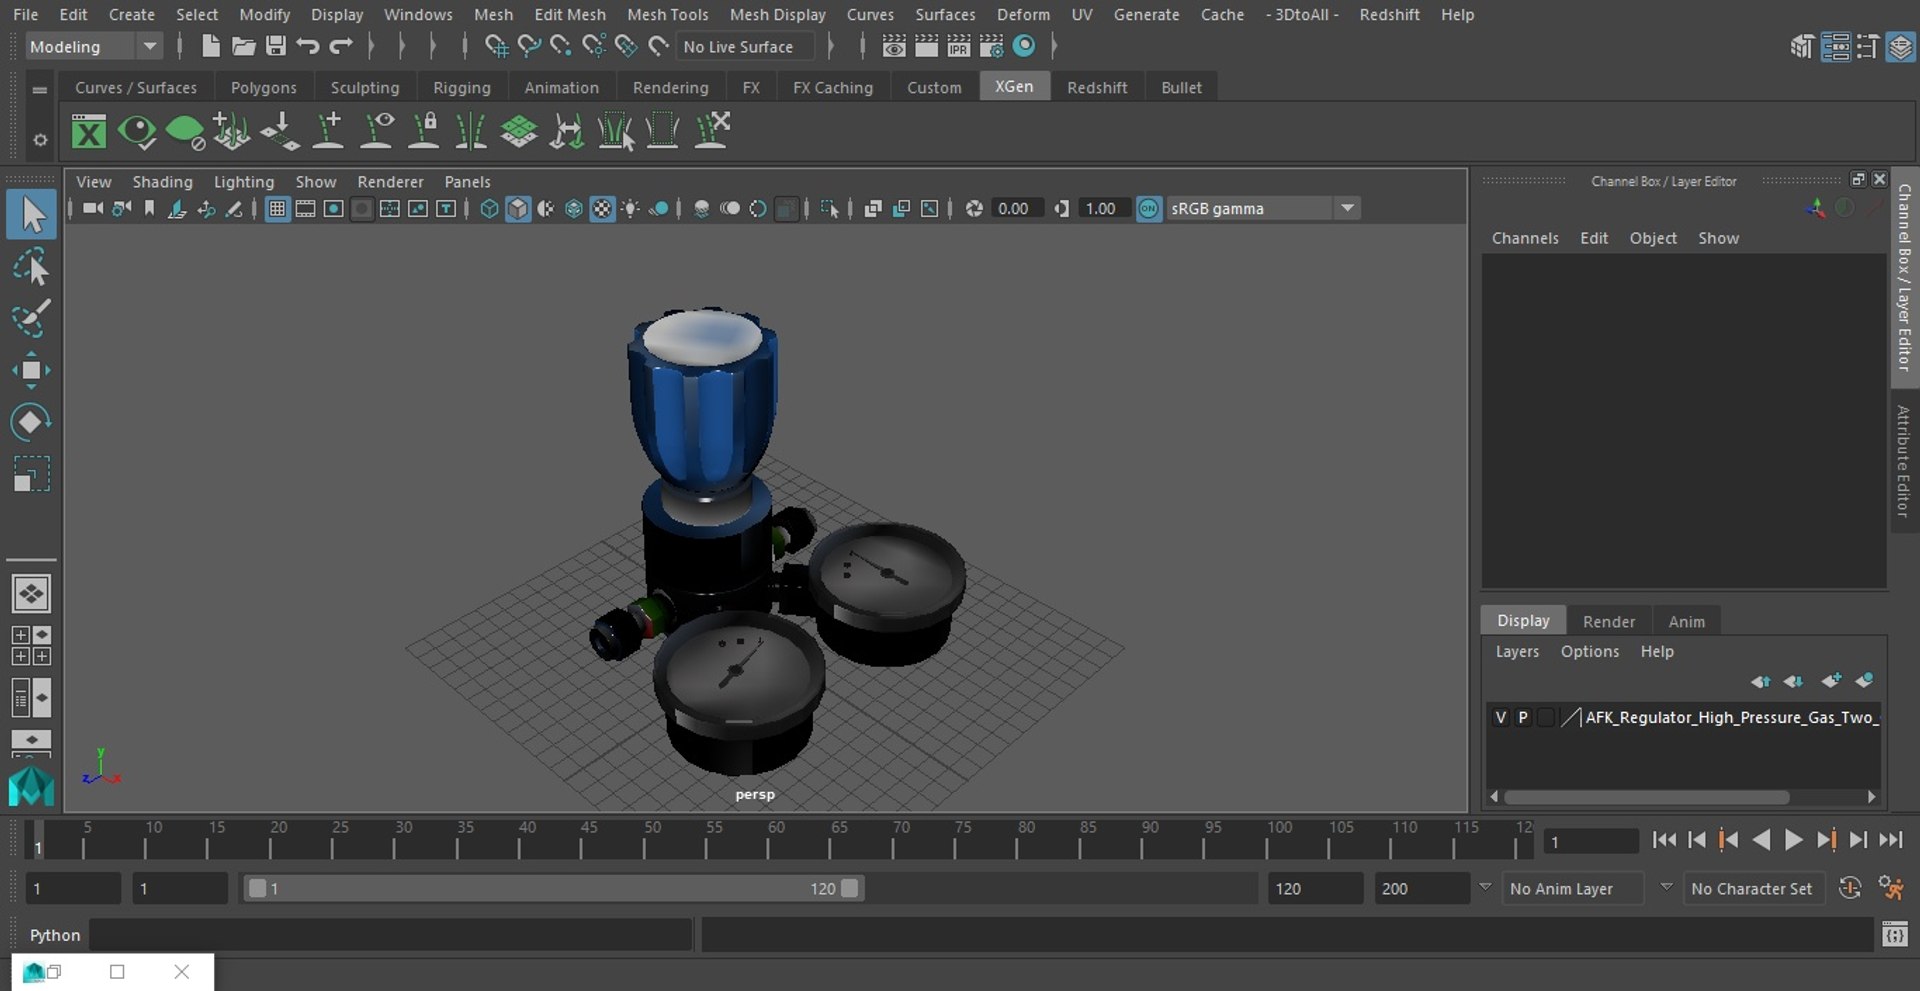1920x991 pixels.
Task: Open the Character Set options icon
Action: [1891, 888]
